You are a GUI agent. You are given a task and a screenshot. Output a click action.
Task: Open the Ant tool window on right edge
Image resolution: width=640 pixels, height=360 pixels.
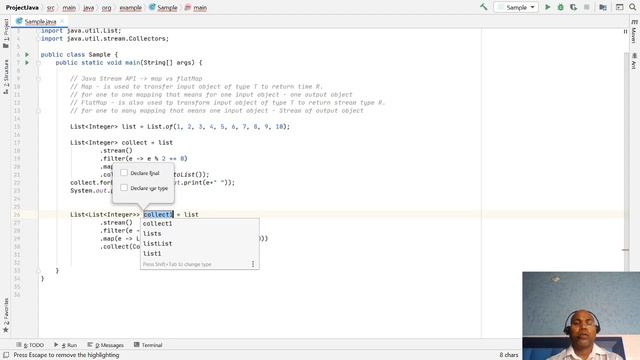click(x=634, y=61)
